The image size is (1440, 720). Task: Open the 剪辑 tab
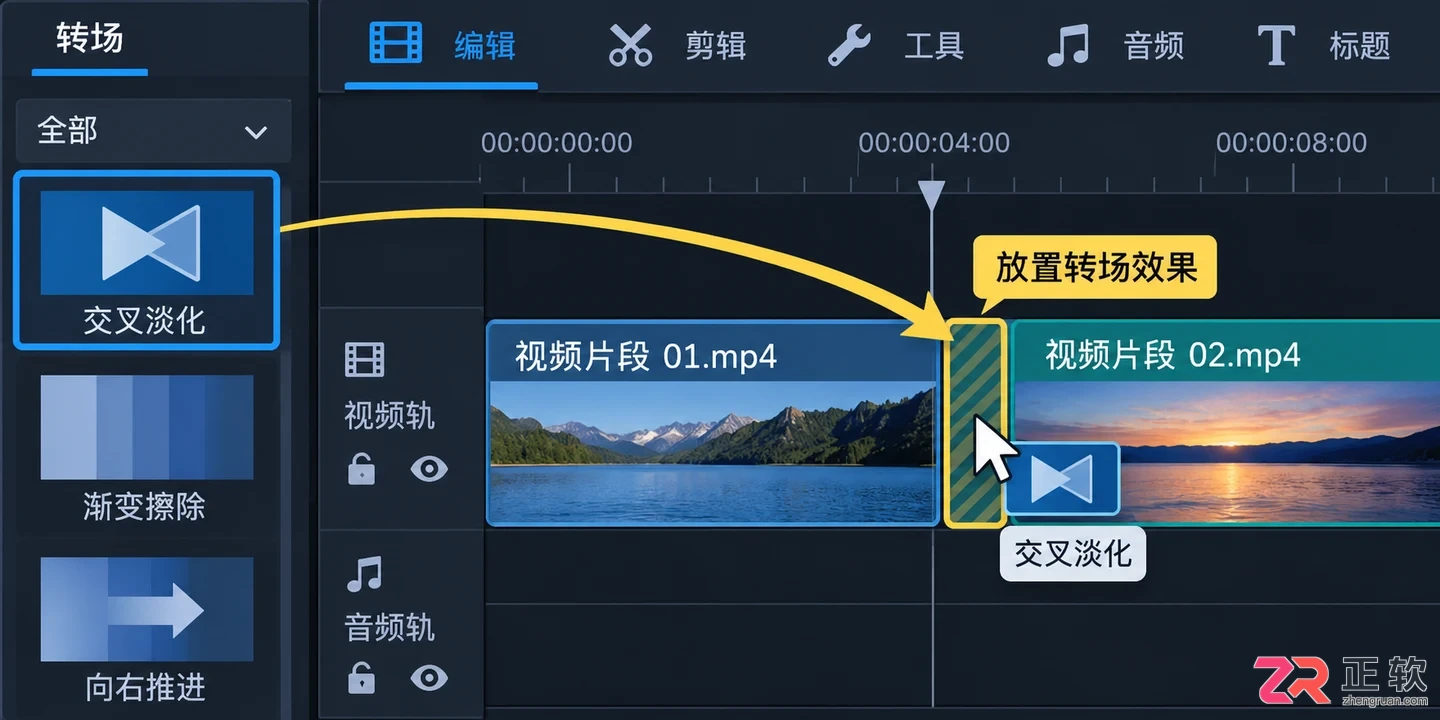tap(677, 45)
